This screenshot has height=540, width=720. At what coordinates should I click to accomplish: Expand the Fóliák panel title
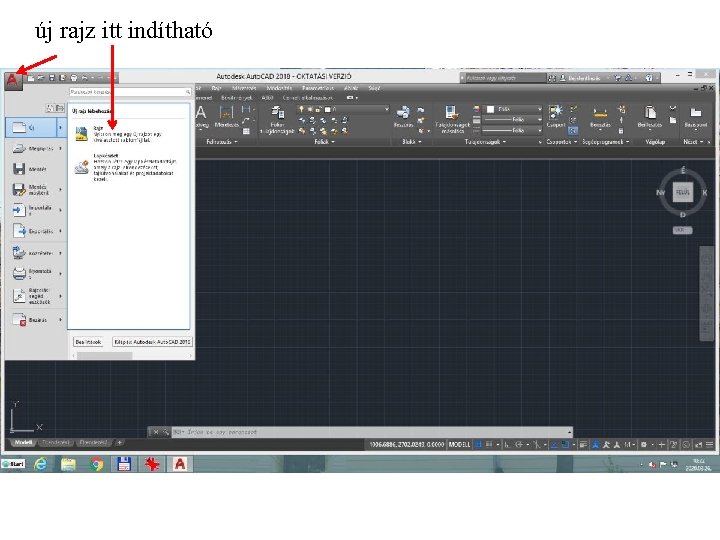pos(324,142)
